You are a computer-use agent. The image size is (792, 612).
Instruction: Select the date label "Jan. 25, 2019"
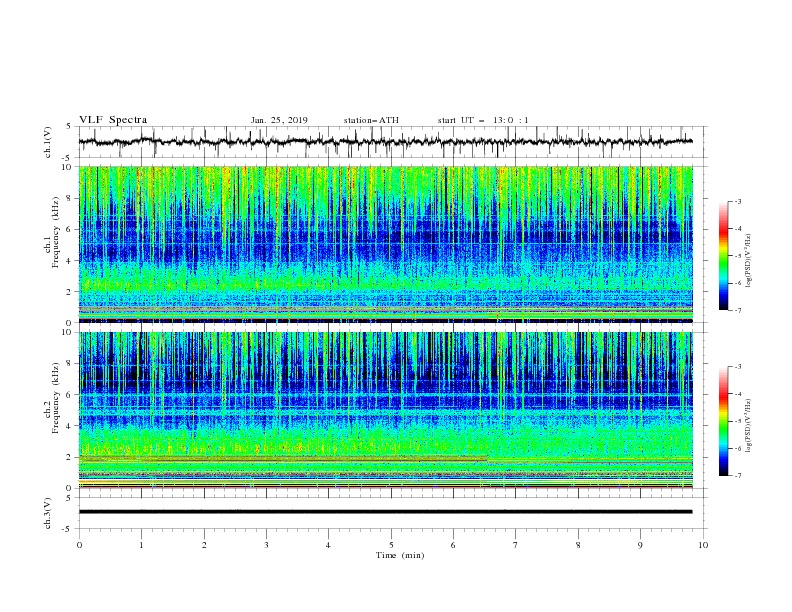point(279,120)
